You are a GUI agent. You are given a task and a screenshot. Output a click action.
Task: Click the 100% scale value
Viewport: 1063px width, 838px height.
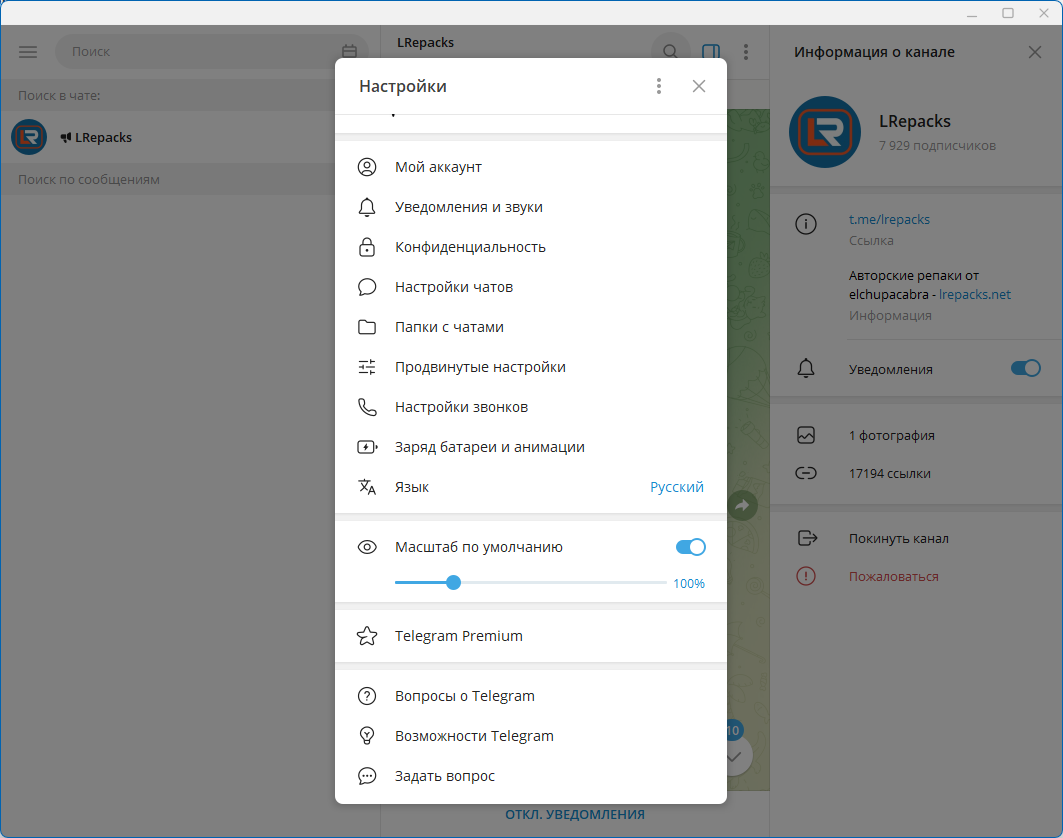coord(689,583)
